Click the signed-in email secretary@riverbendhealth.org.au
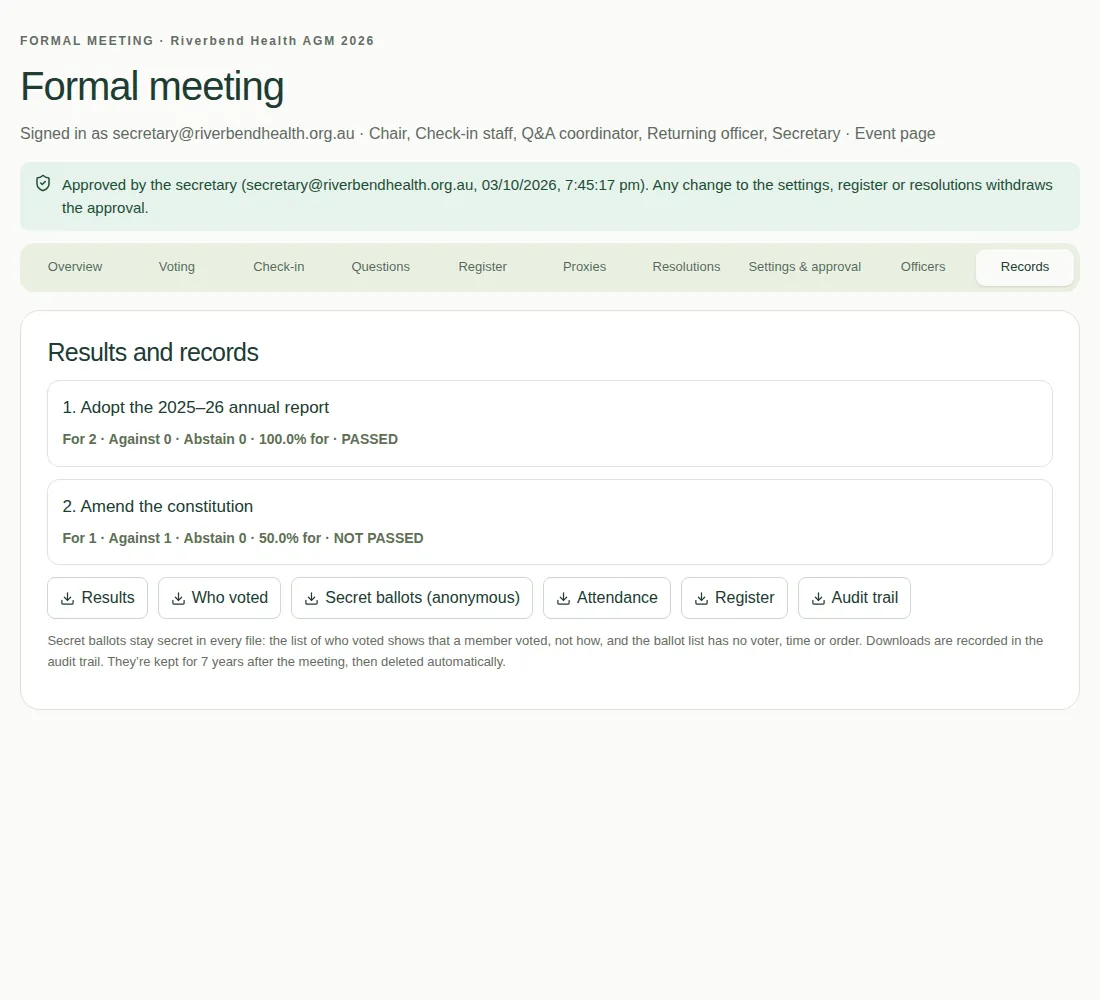Viewport: 1100px width, 1000px height. pos(234,133)
